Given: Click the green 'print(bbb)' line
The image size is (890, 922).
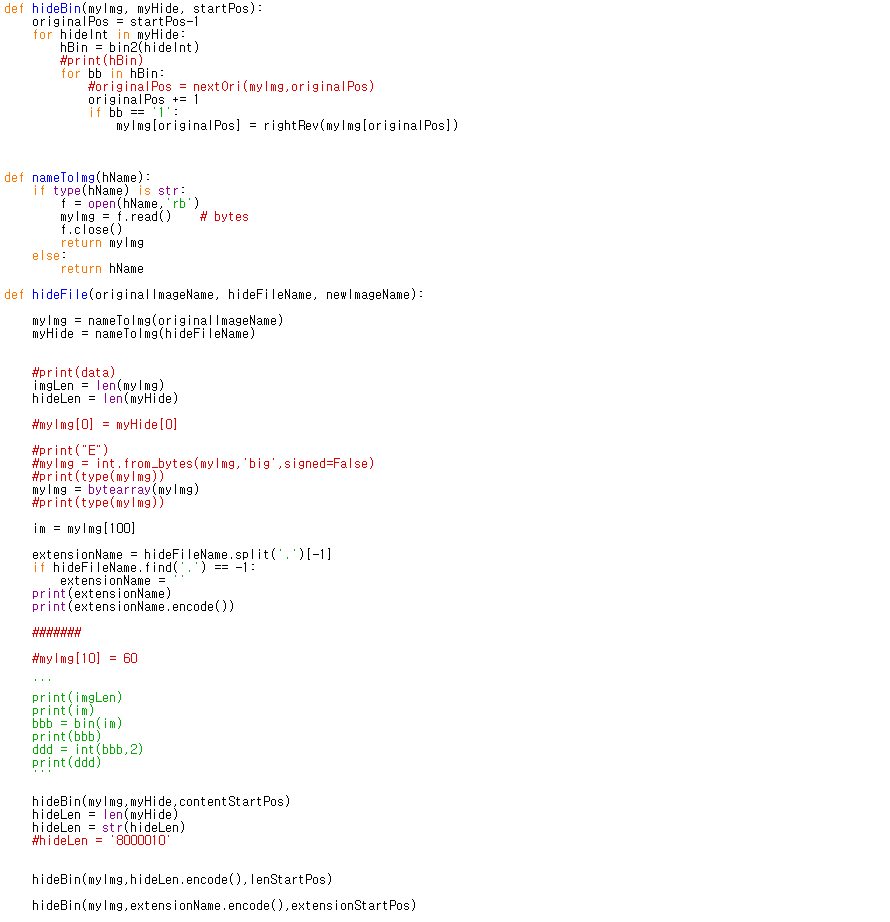Looking at the screenshot, I should (x=66, y=736).
